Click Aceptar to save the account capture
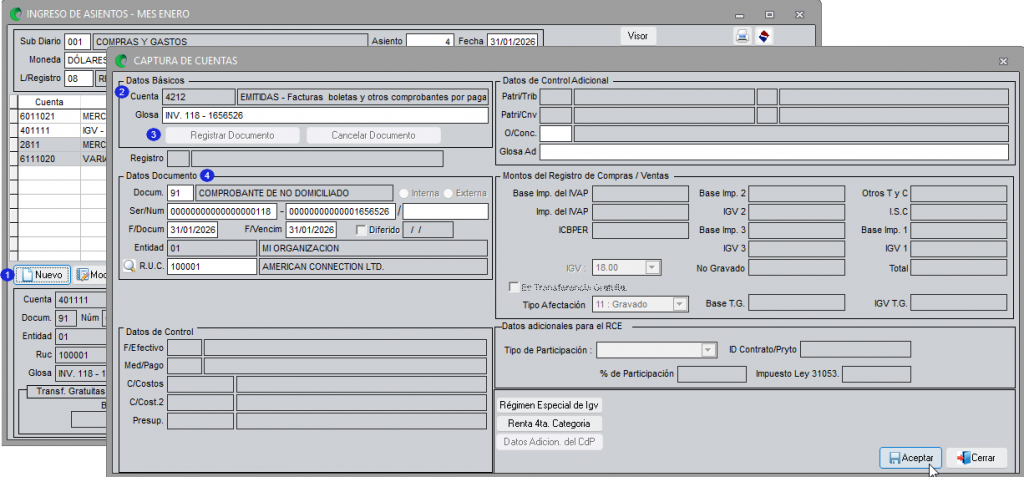1024x477 pixels. pos(910,458)
